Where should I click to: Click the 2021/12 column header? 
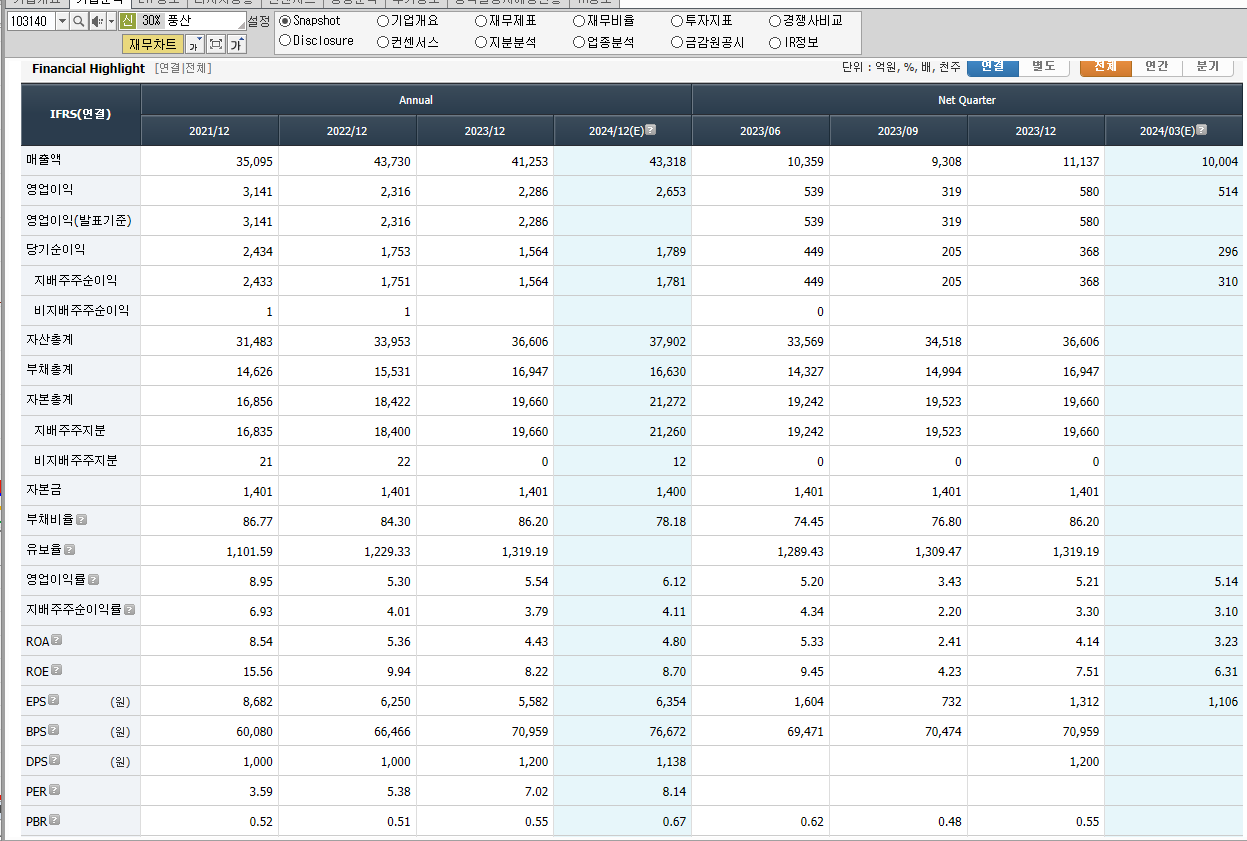(x=210, y=131)
